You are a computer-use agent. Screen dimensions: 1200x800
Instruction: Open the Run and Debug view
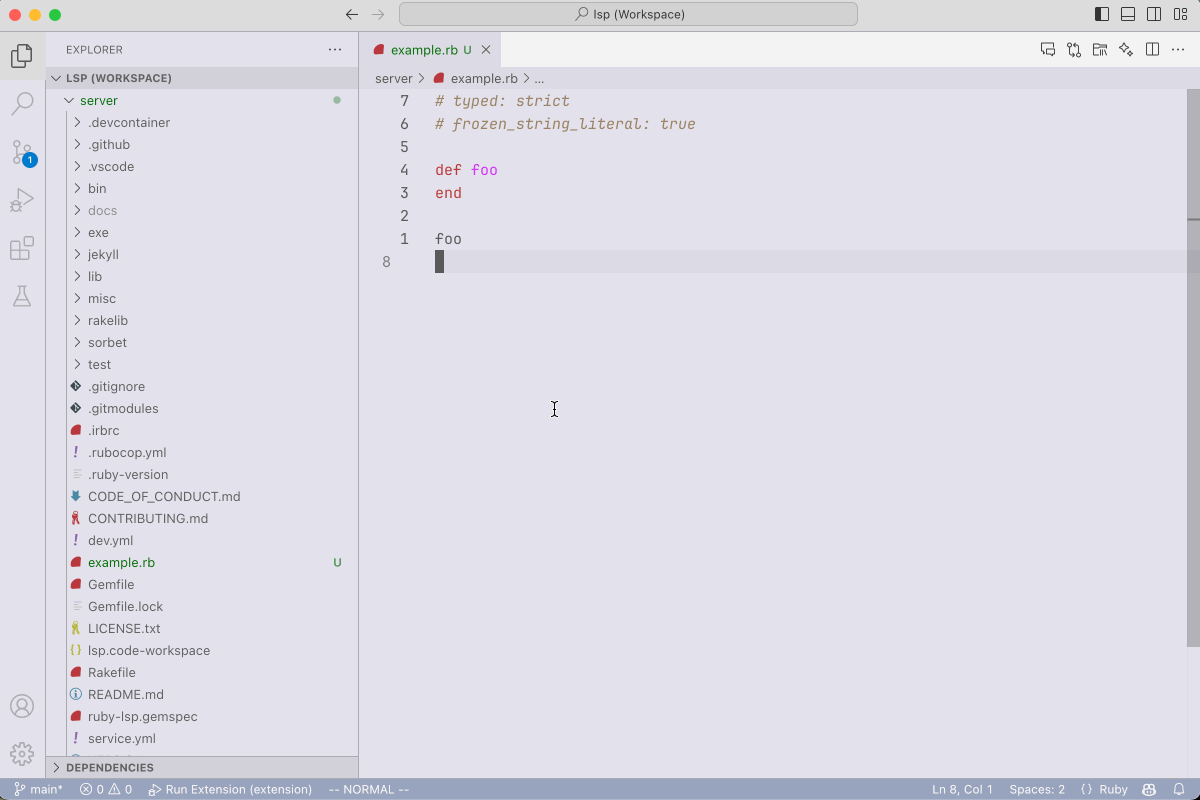point(22,200)
